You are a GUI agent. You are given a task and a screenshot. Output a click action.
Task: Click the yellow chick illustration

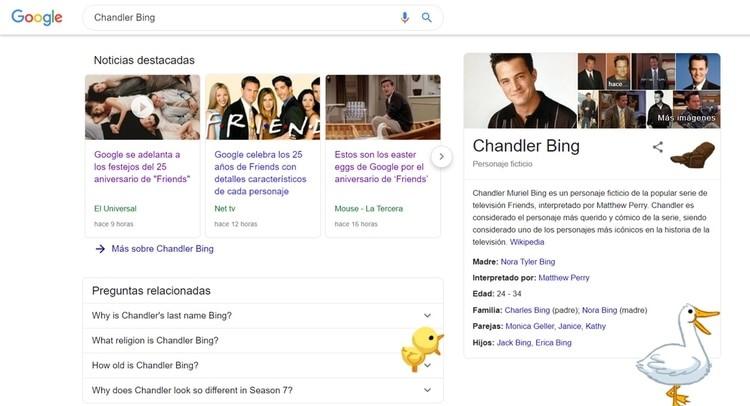pos(422,348)
